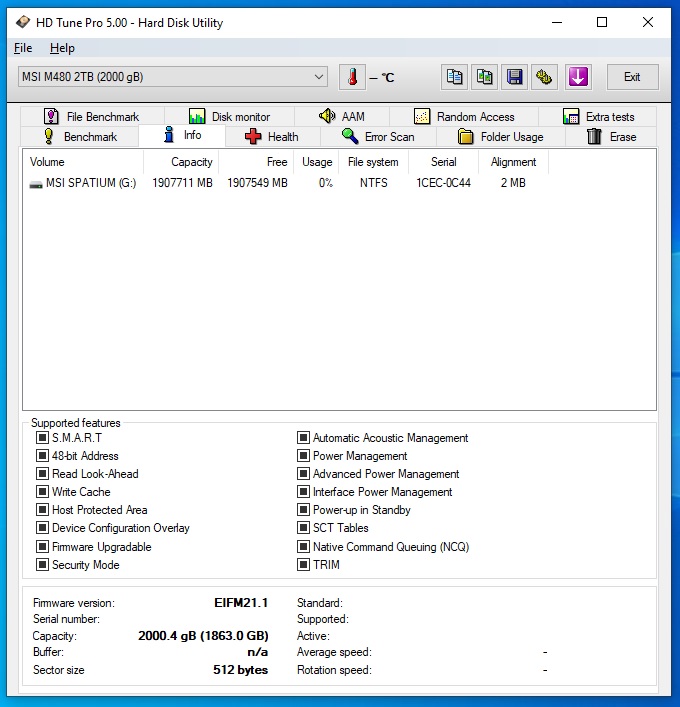This screenshot has height=707, width=680.
Task: Toggle the TRIM checkbox
Action: coord(304,565)
